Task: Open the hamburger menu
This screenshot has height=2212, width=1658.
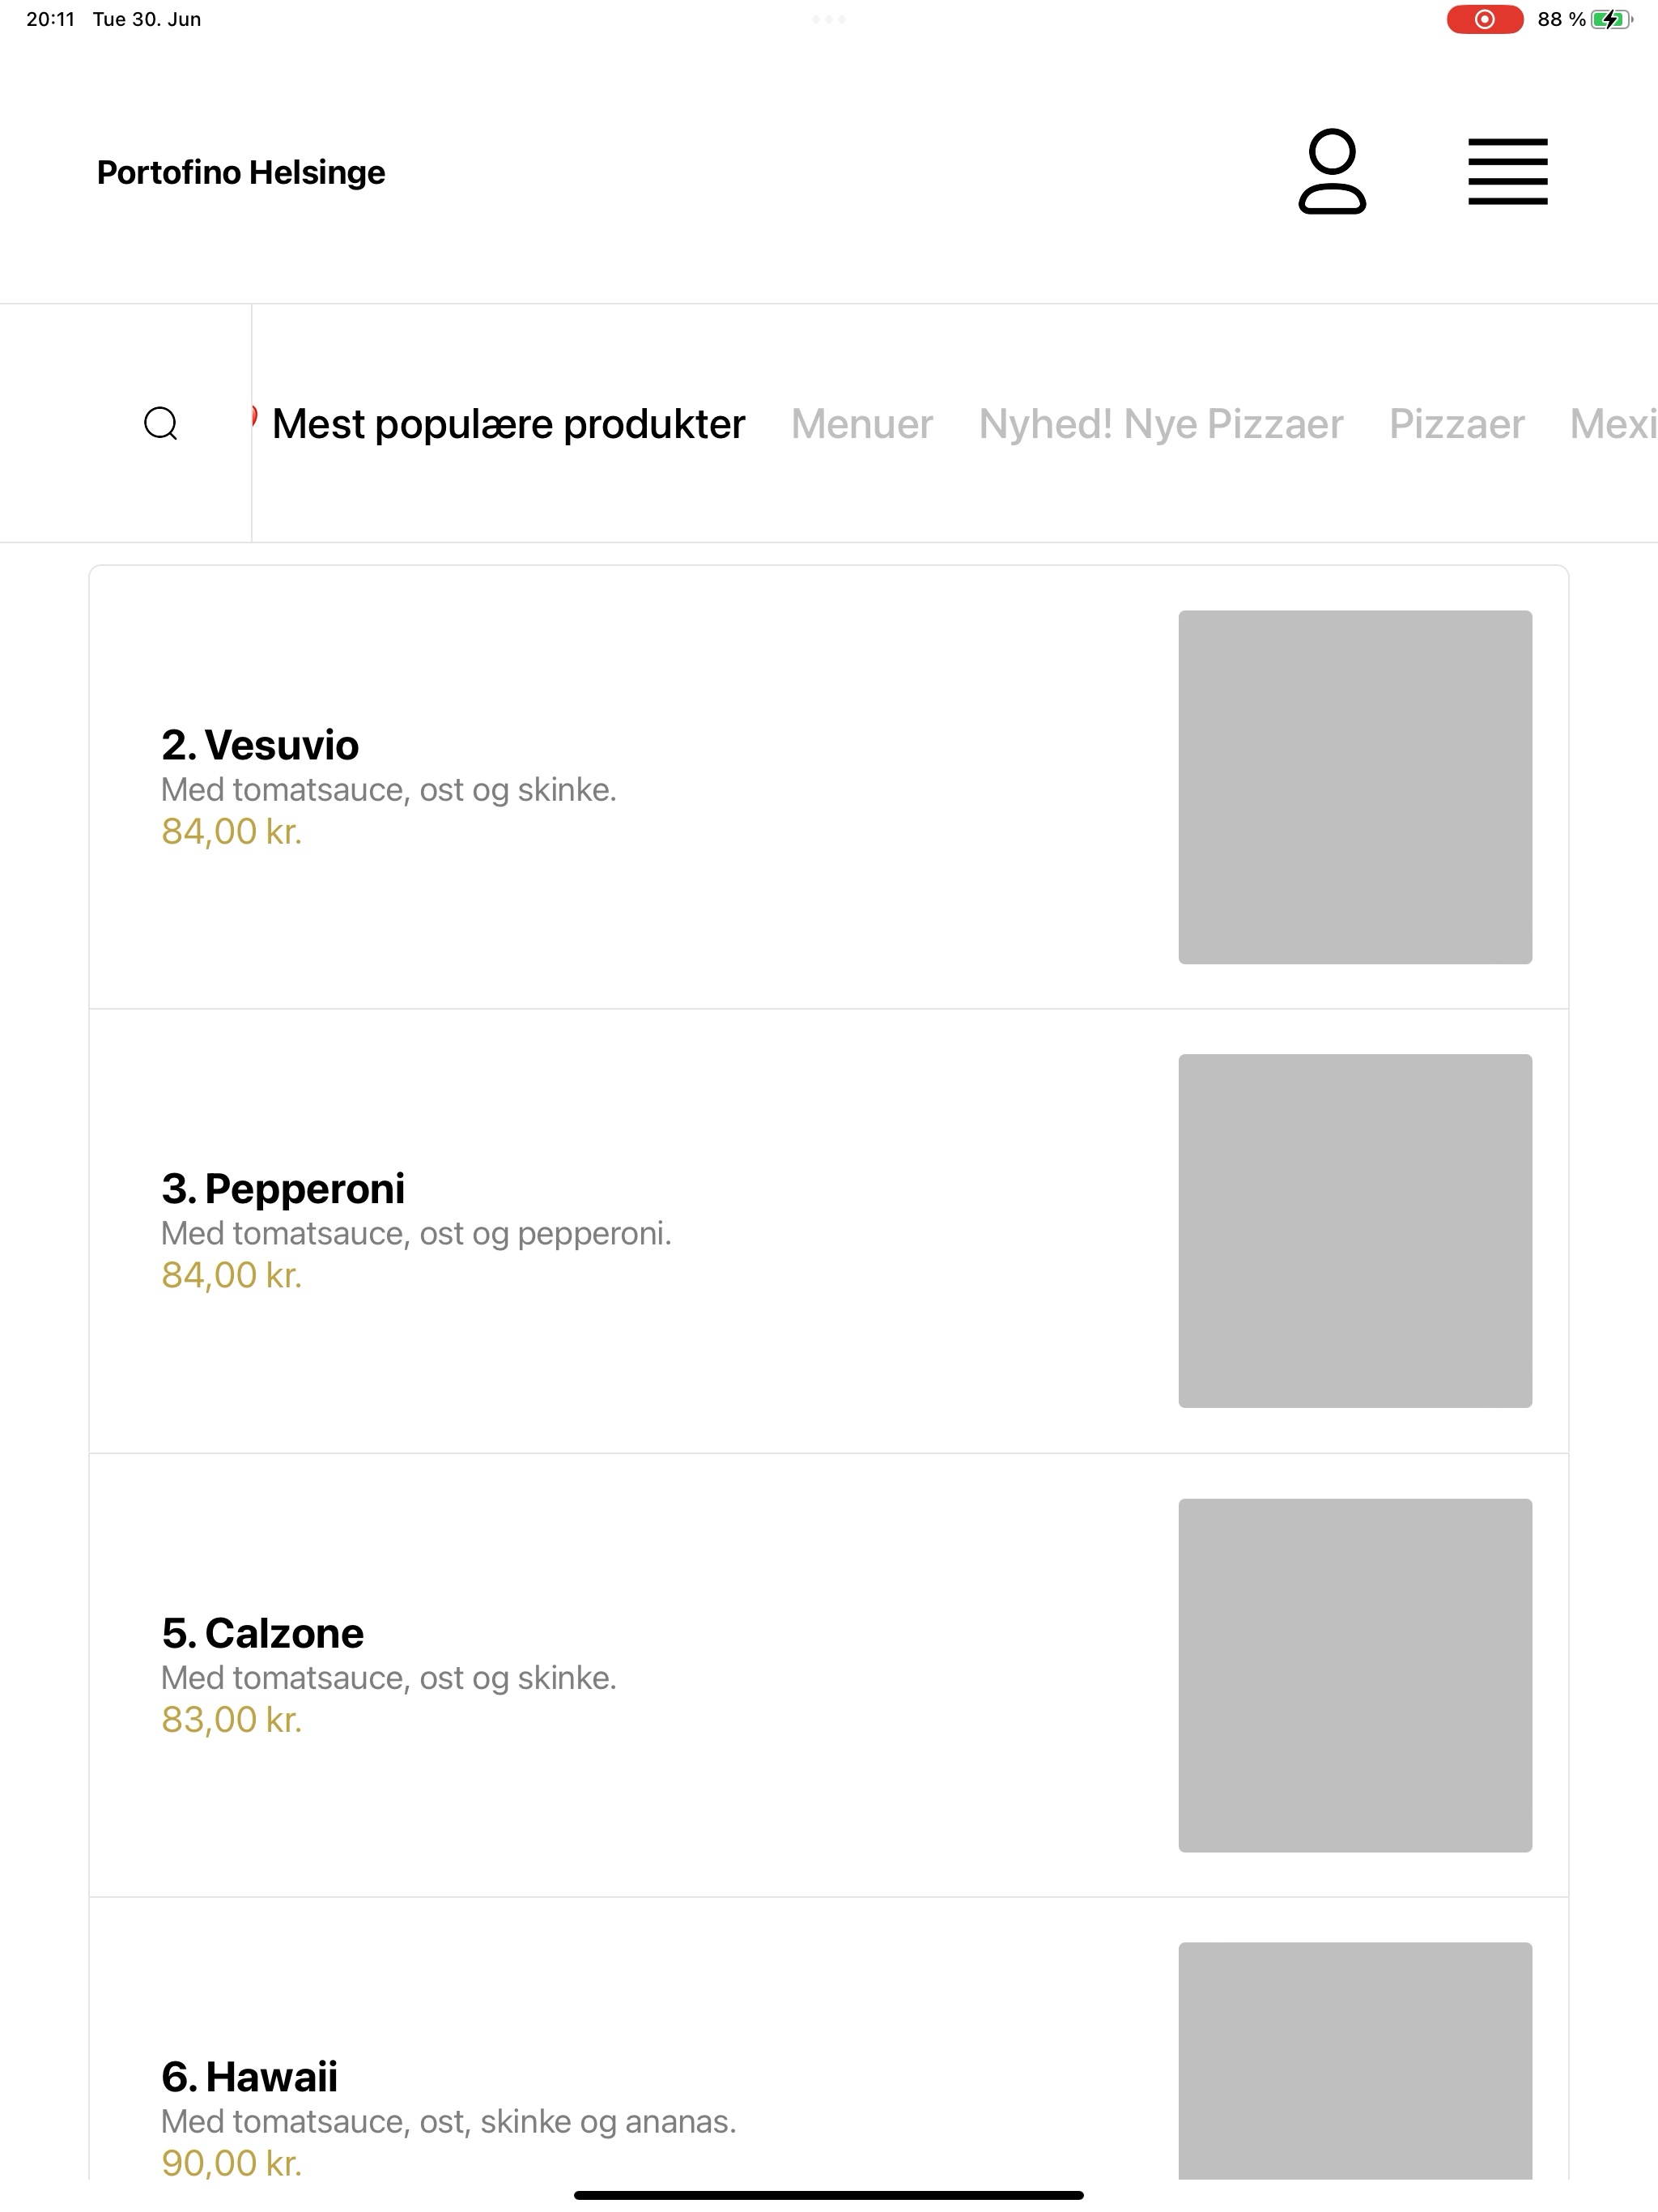Action: click(1508, 172)
